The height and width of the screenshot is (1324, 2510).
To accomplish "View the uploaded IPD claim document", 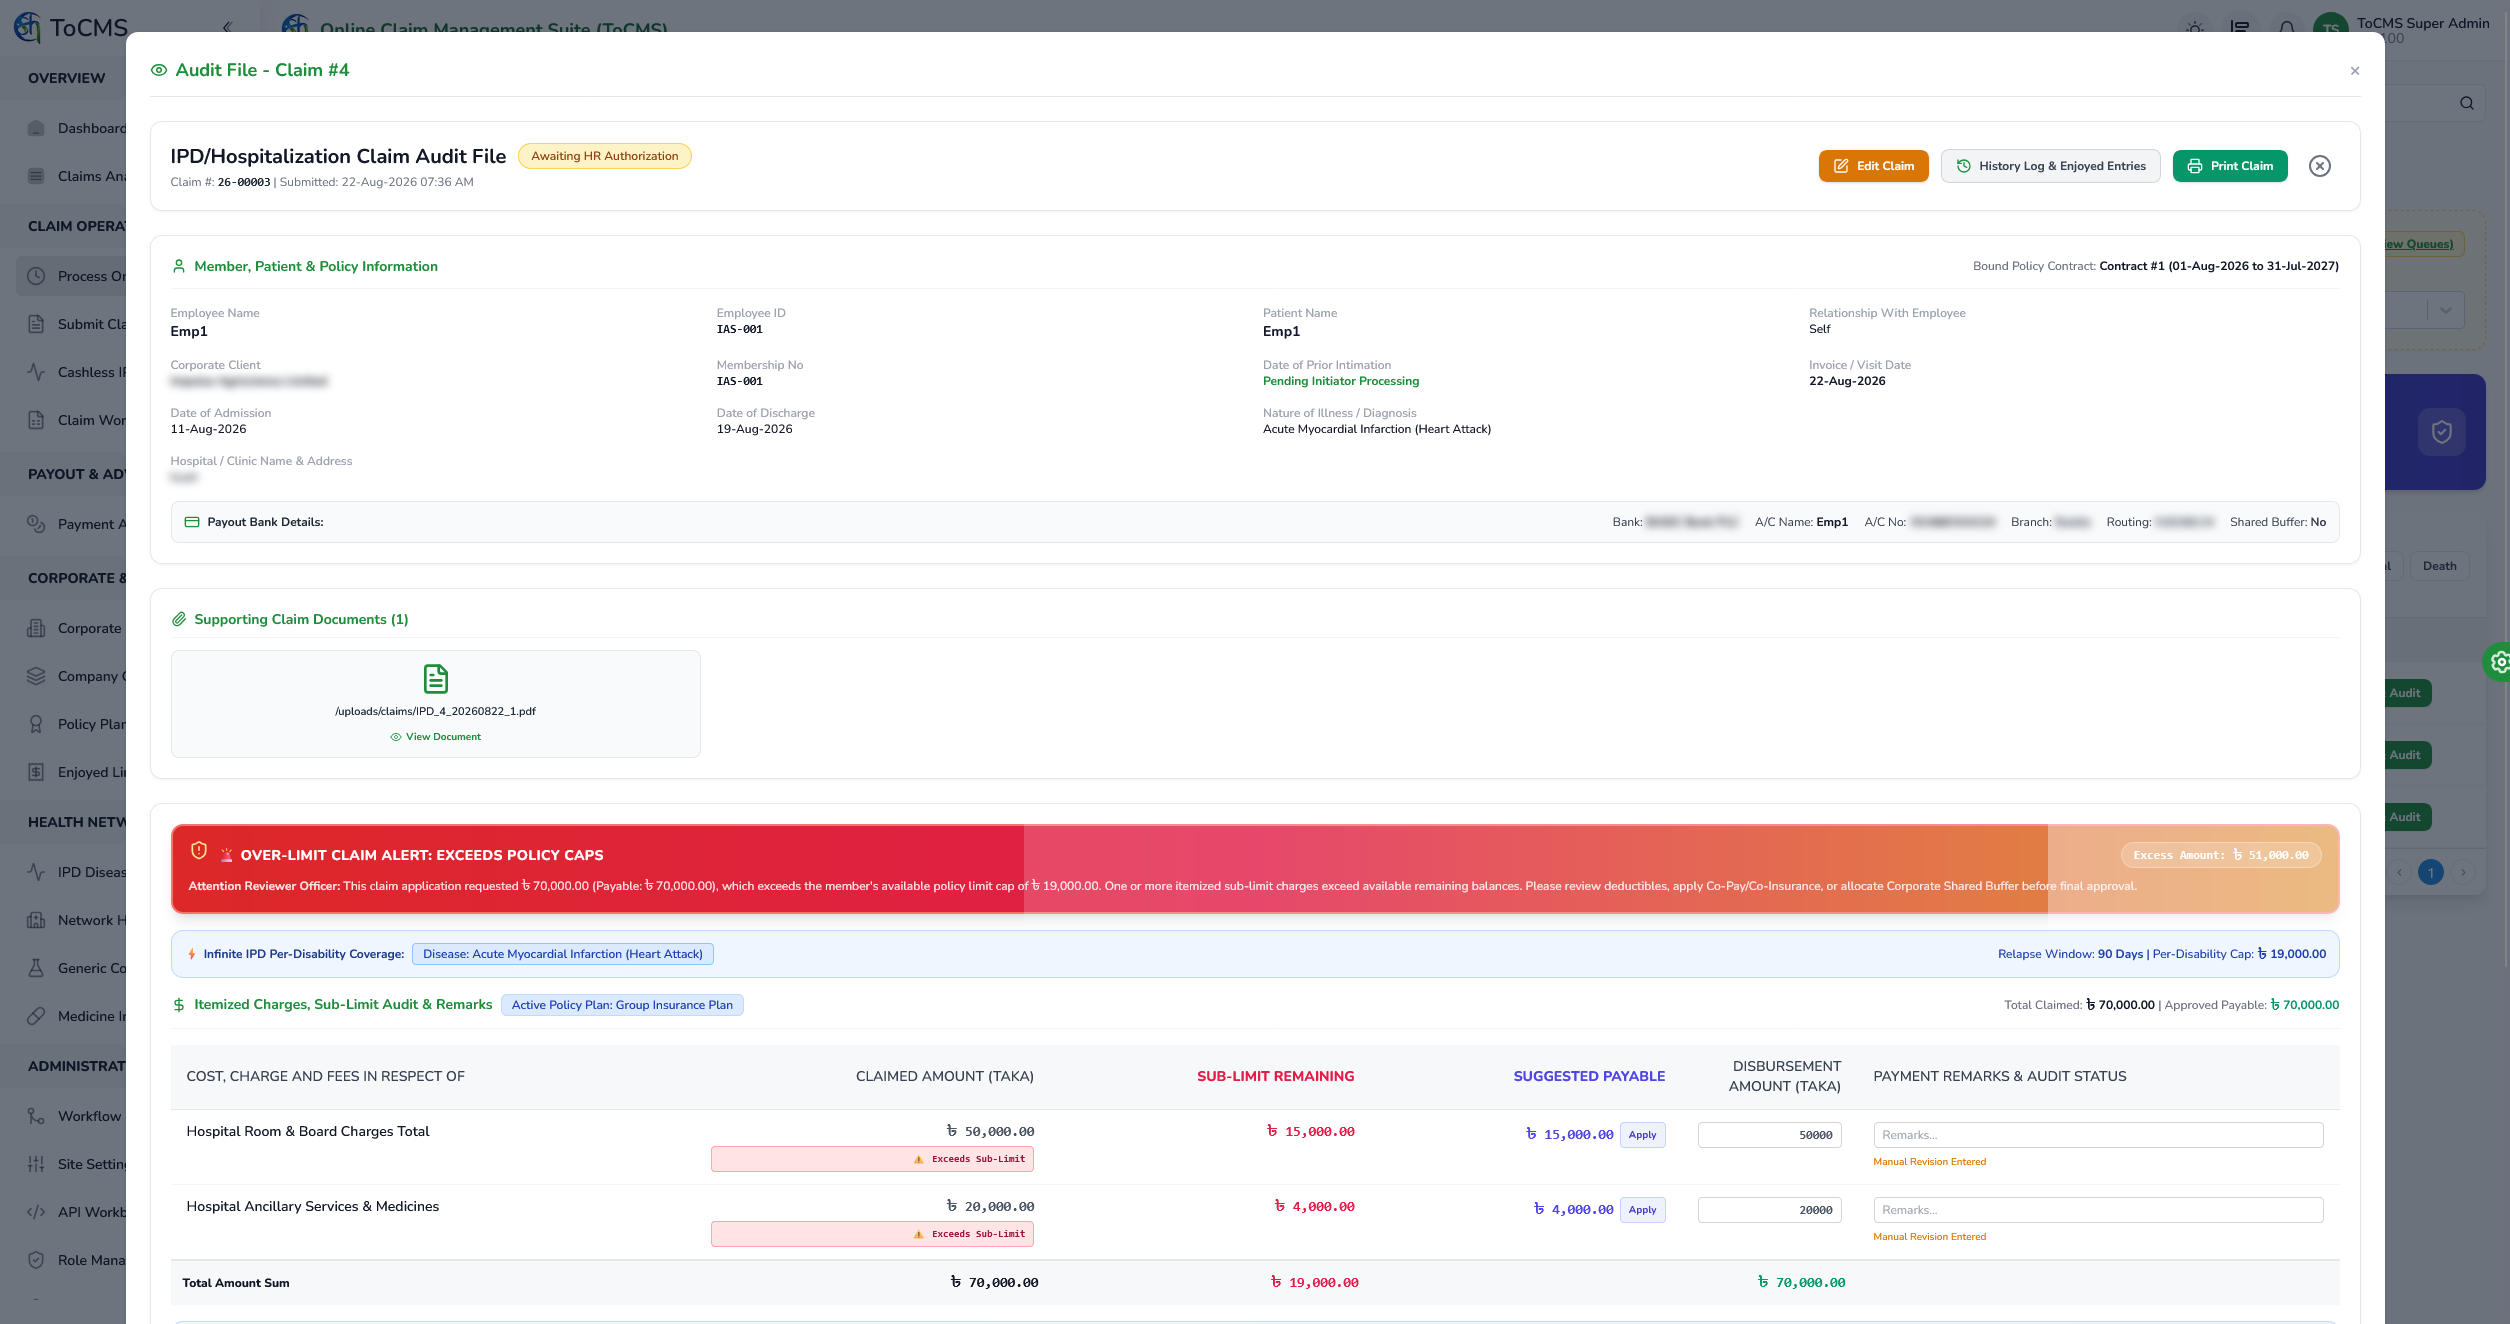I will tap(435, 737).
